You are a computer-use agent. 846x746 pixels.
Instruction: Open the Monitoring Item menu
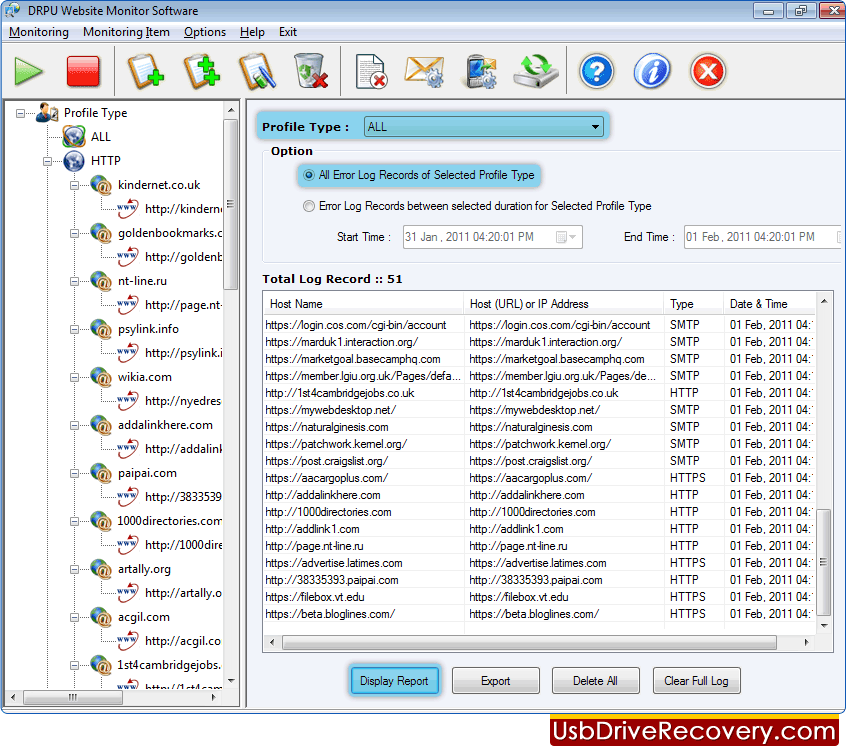coord(126,32)
